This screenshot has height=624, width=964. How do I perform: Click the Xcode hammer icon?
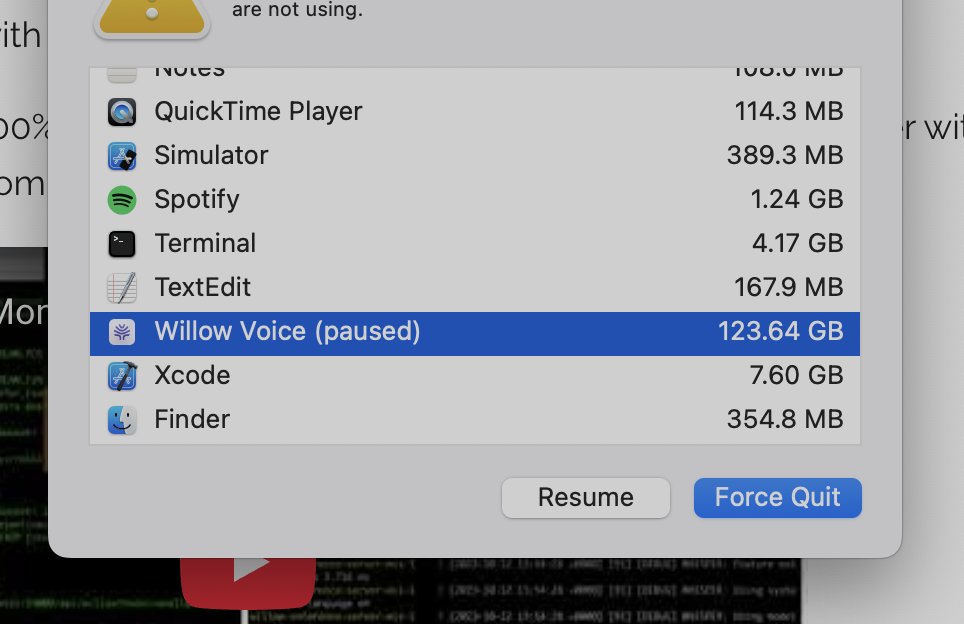tap(122, 376)
